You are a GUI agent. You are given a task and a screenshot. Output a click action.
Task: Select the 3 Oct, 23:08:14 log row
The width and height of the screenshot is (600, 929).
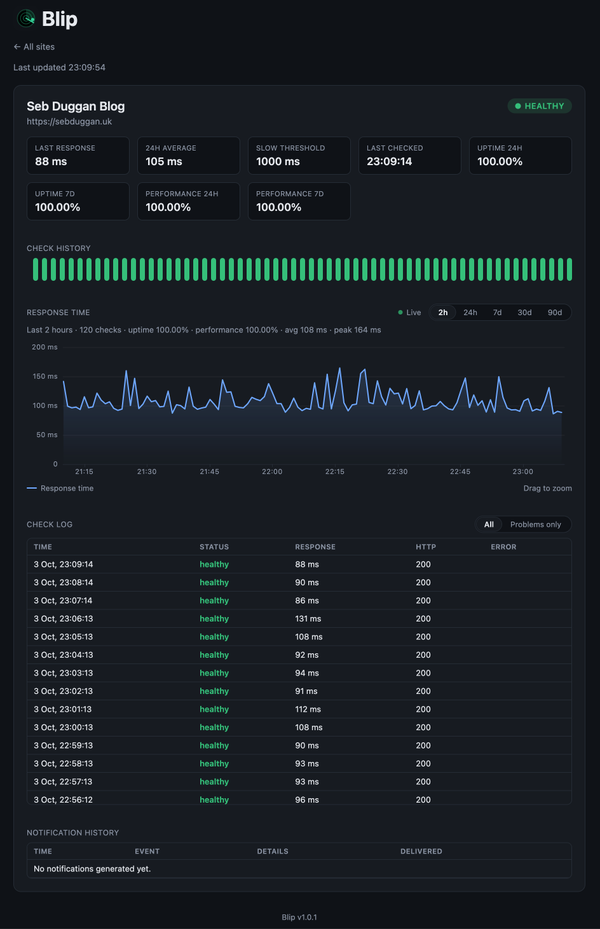[x=299, y=582]
